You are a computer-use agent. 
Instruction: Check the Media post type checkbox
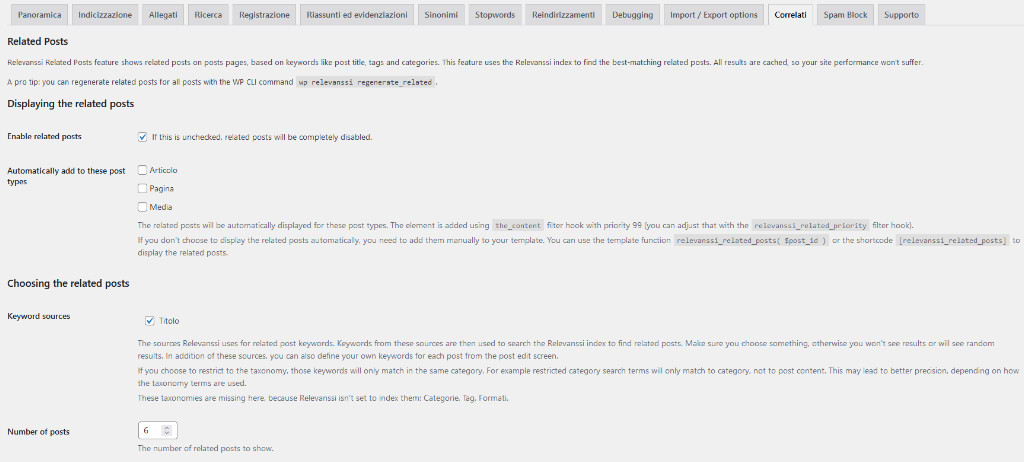(142, 207)
